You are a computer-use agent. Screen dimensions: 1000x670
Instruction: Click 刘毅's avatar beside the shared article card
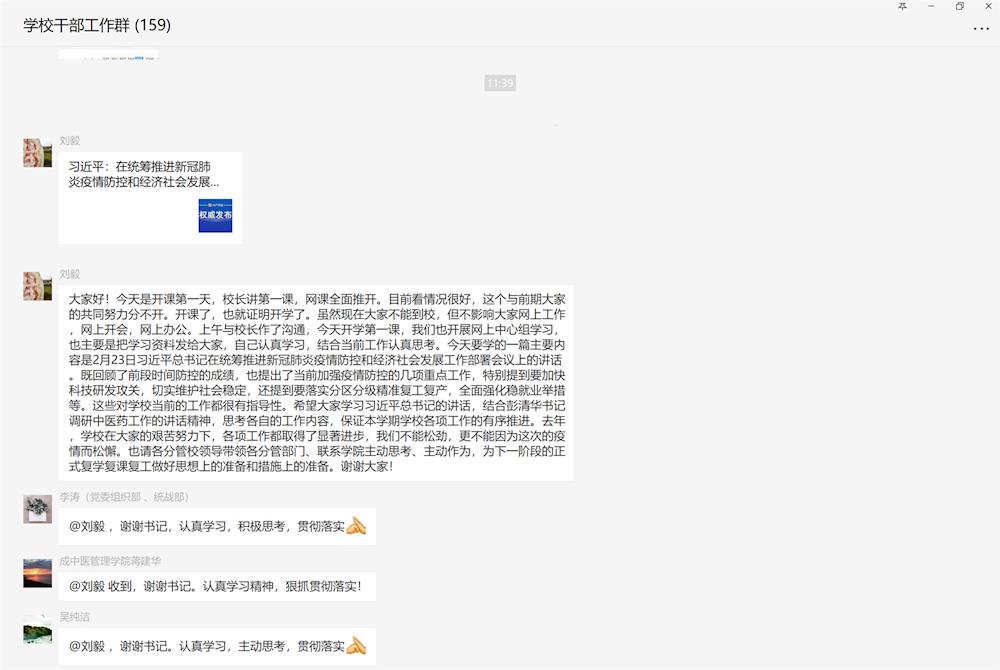click(x=38, y=153)
